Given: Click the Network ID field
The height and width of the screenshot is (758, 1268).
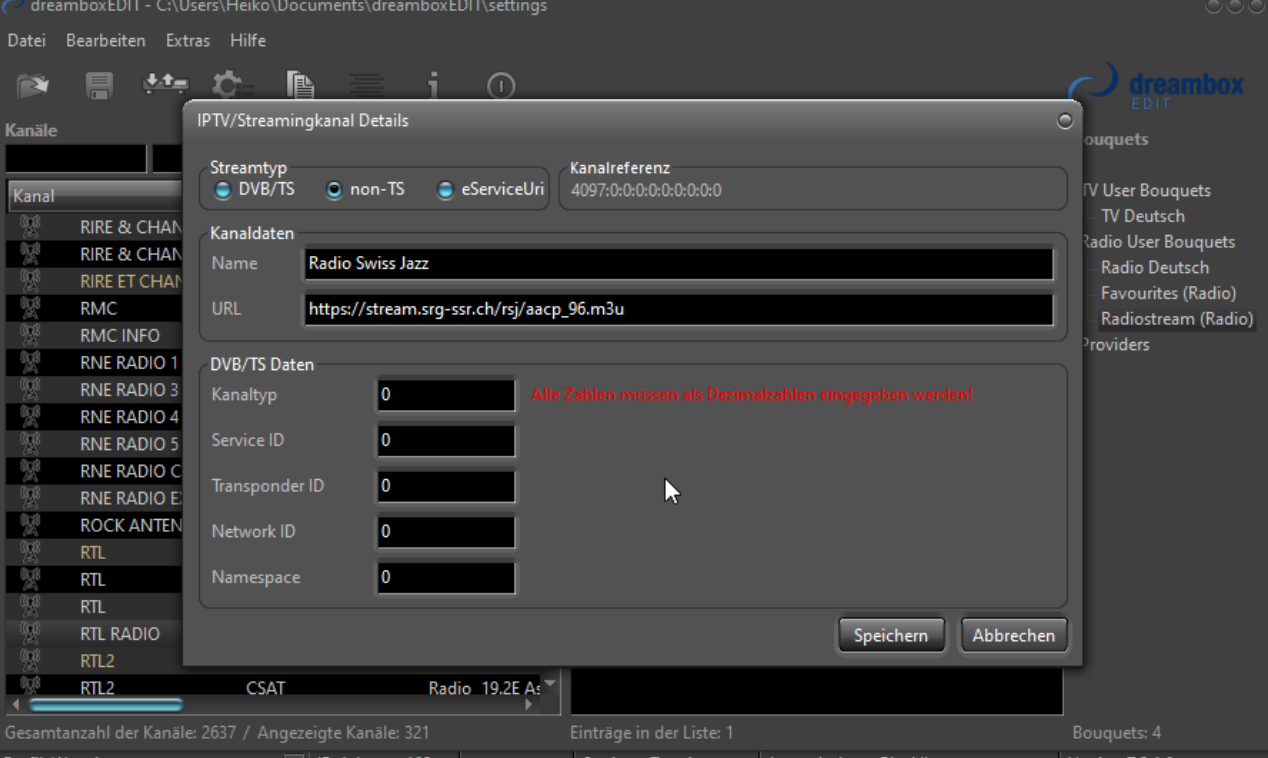Looking at the screenshot, I should point(446,532).
